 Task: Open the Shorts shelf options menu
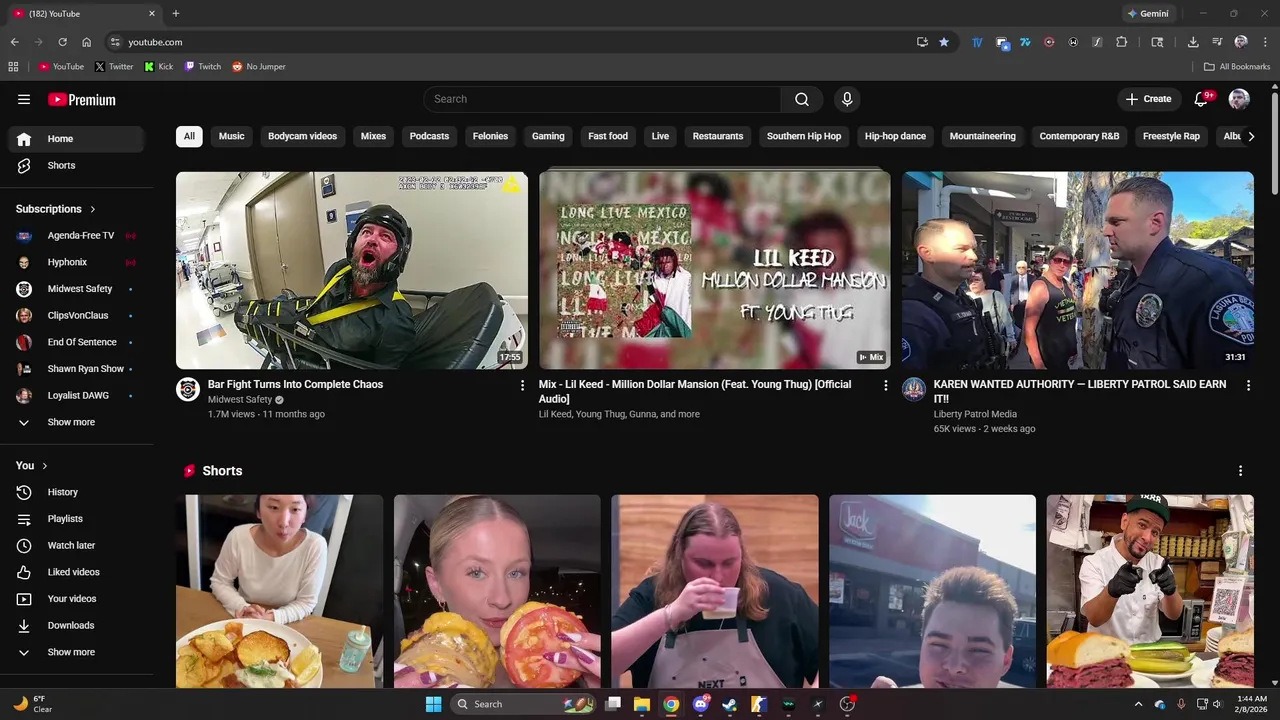1240,471
